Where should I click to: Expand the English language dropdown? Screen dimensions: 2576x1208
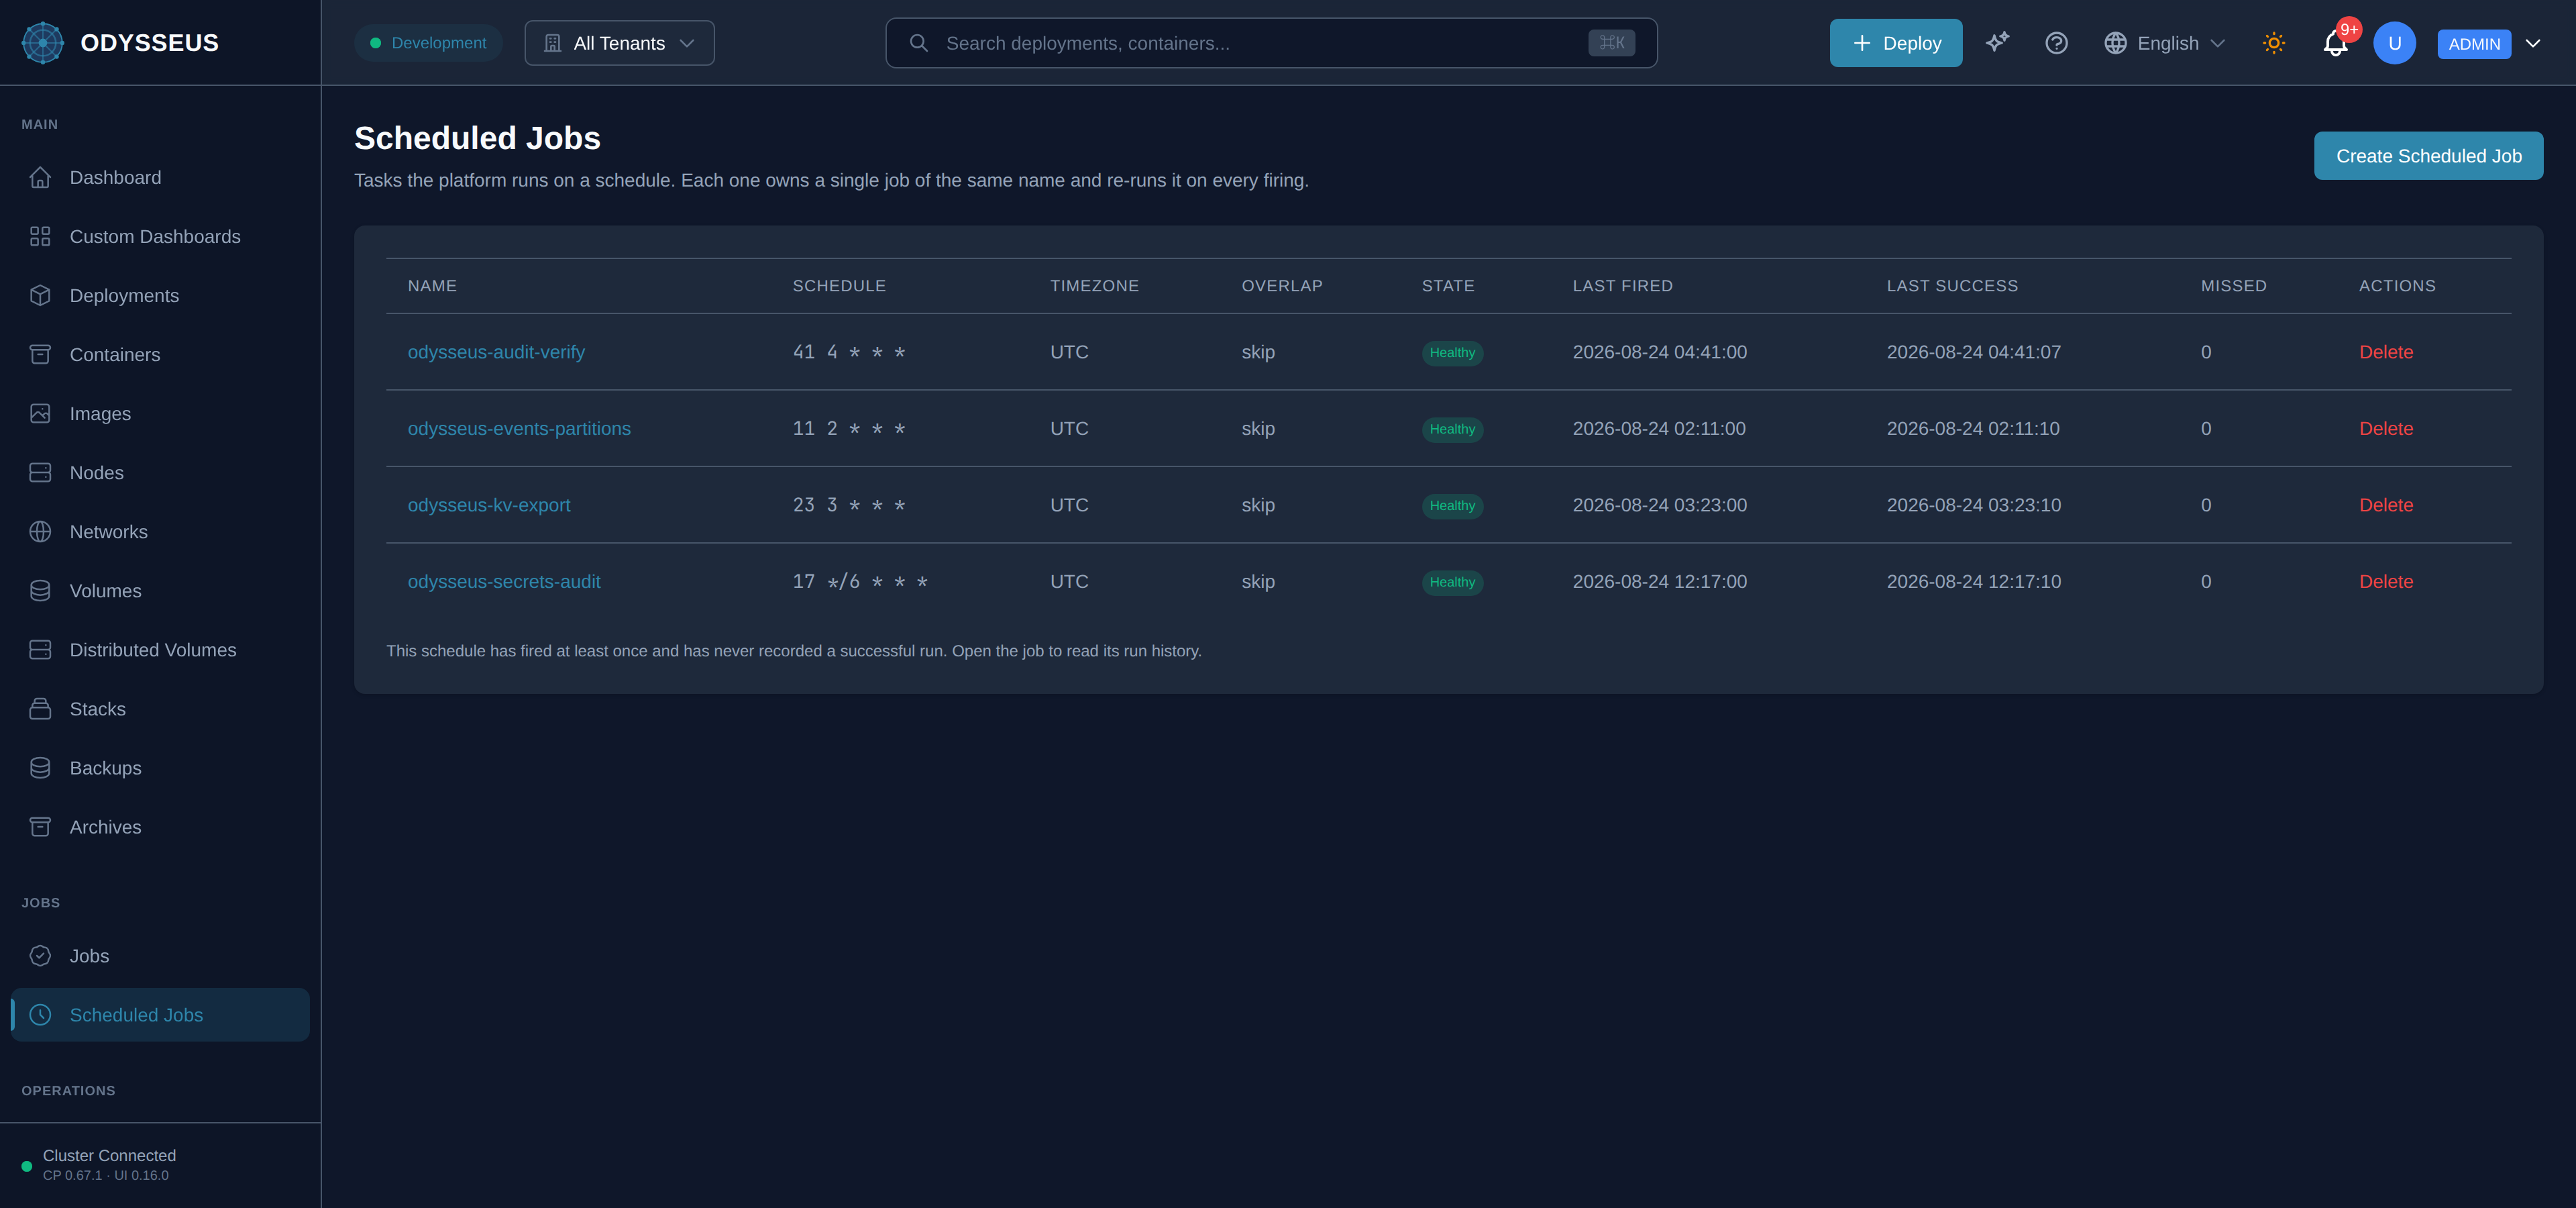pos(2166,43)
